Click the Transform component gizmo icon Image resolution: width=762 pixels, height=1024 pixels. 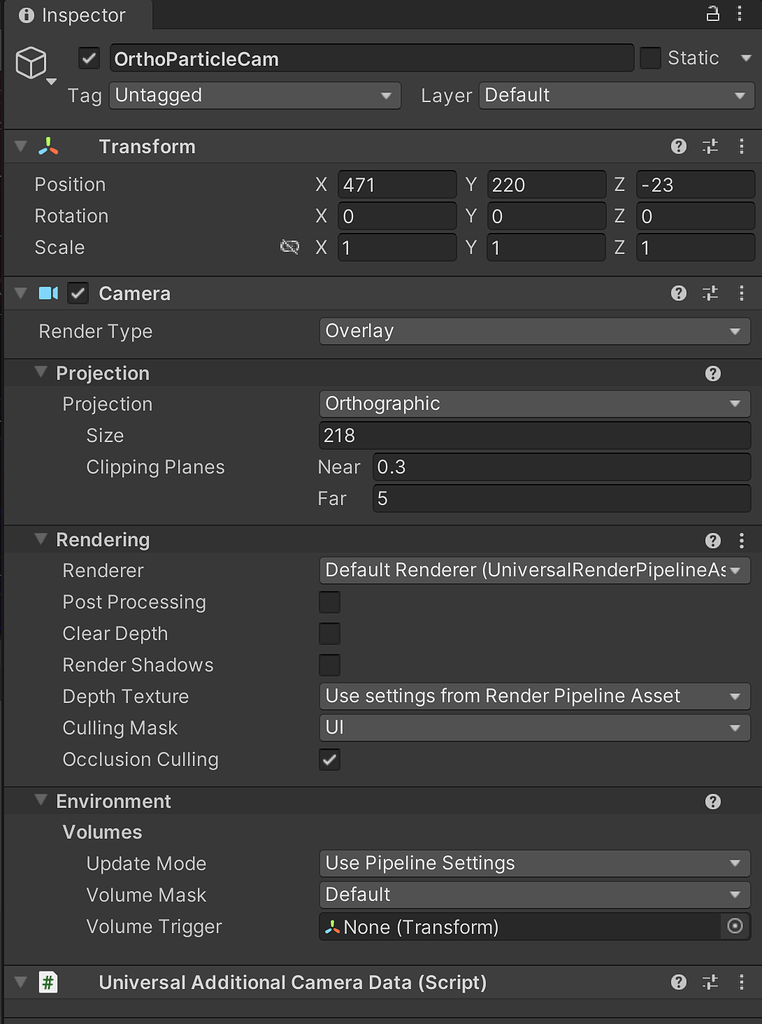click(x=47, y=146)
